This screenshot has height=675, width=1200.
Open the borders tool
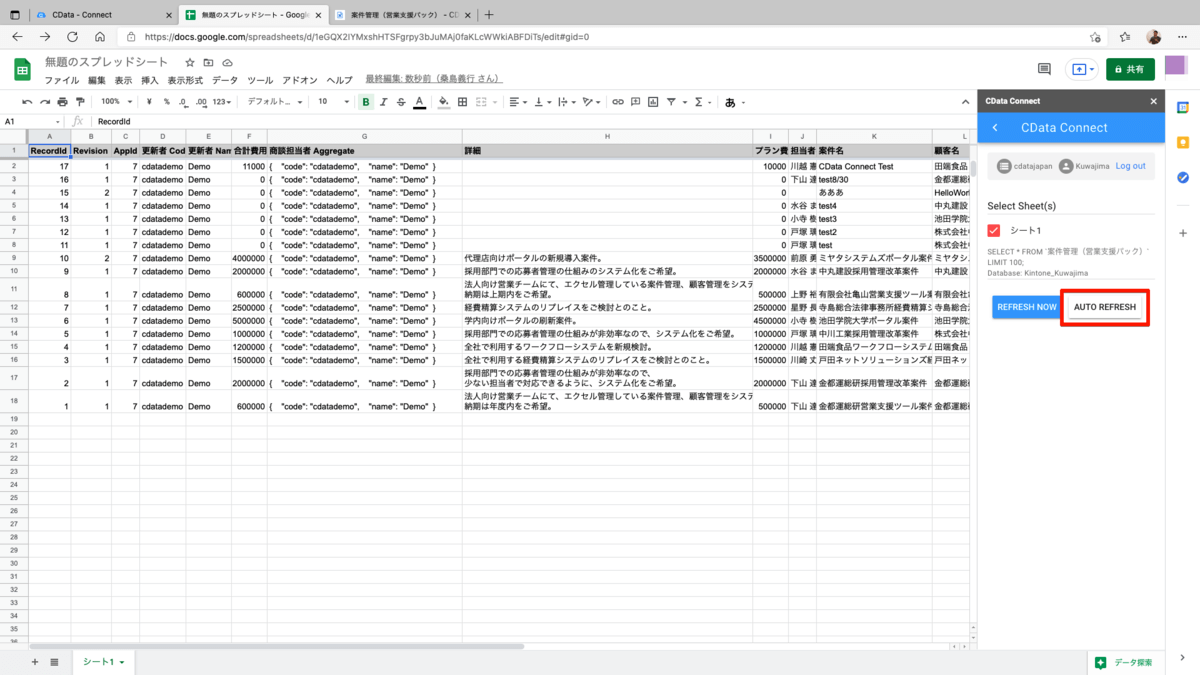462,102
